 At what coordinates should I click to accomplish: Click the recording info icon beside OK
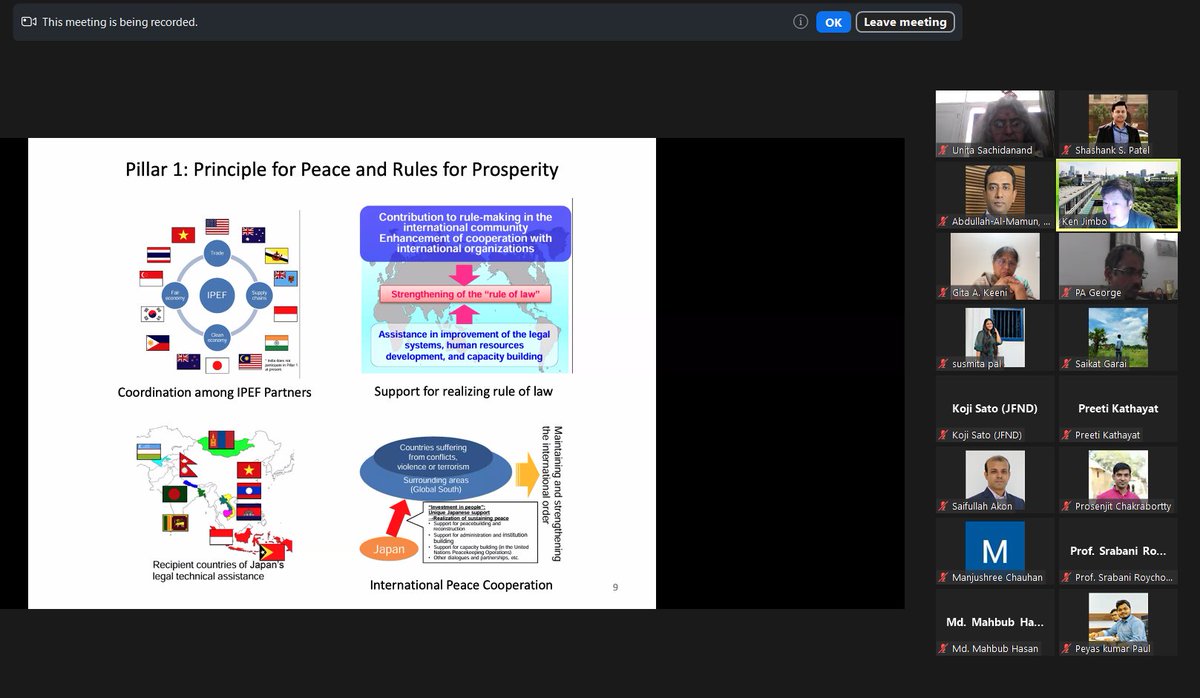tap(800, 22)
